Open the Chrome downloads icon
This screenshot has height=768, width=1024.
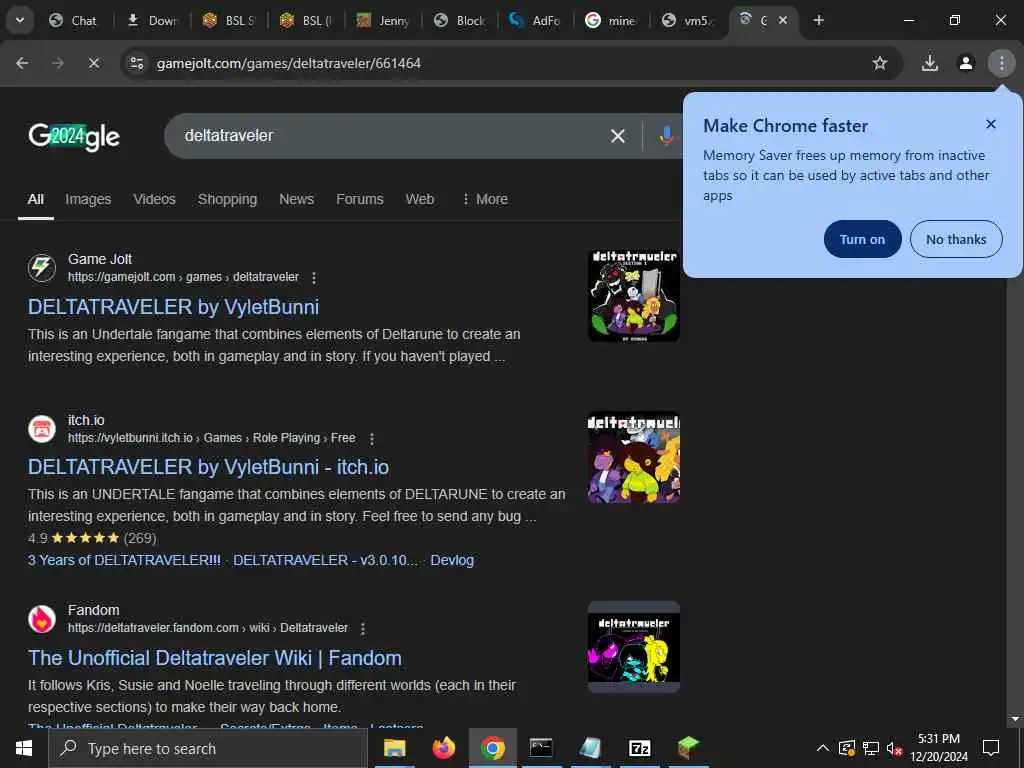pos(930,63)
